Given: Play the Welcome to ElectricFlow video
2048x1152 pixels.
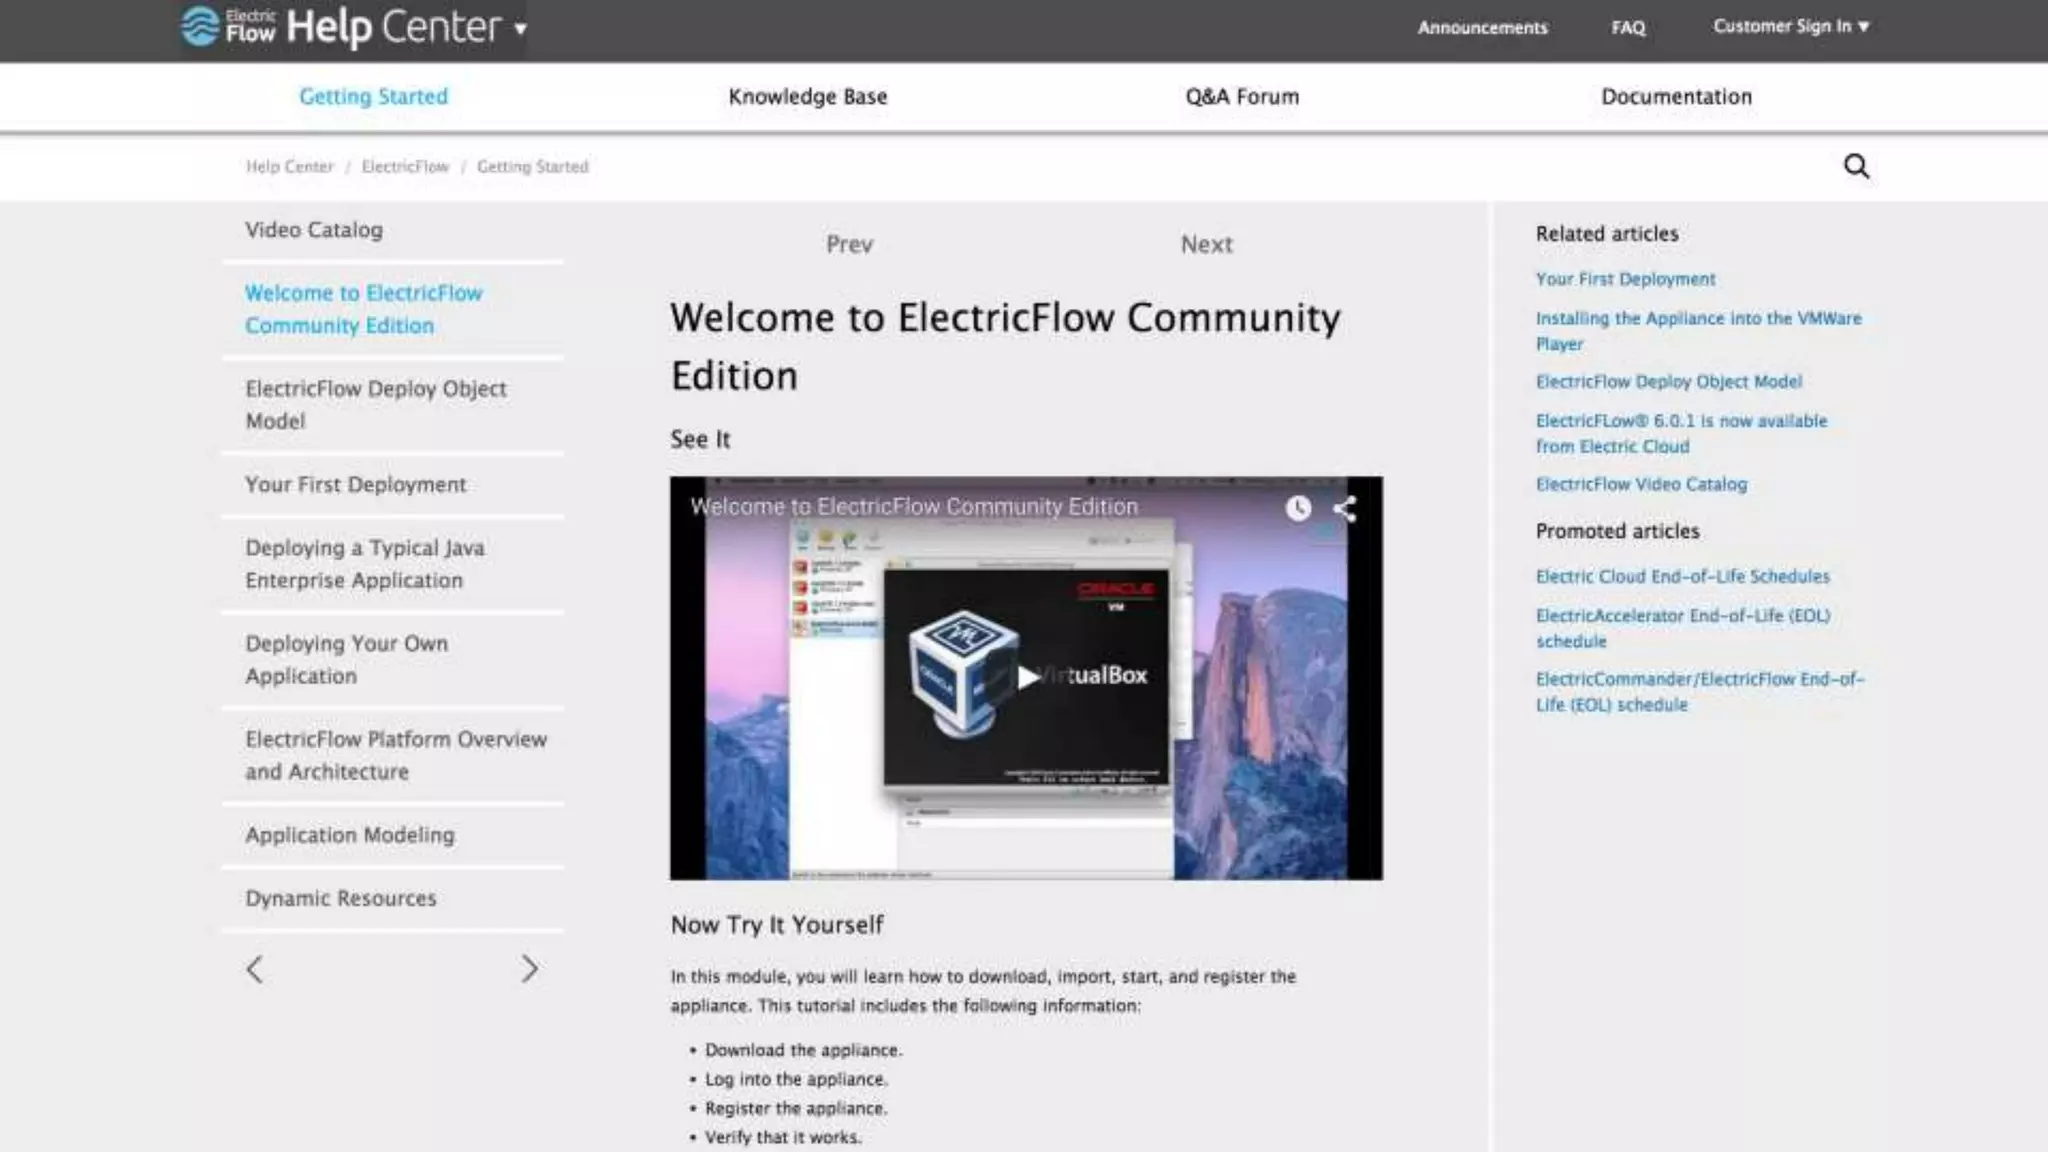Looking at the screenshot, I should tap(1027, 677).
